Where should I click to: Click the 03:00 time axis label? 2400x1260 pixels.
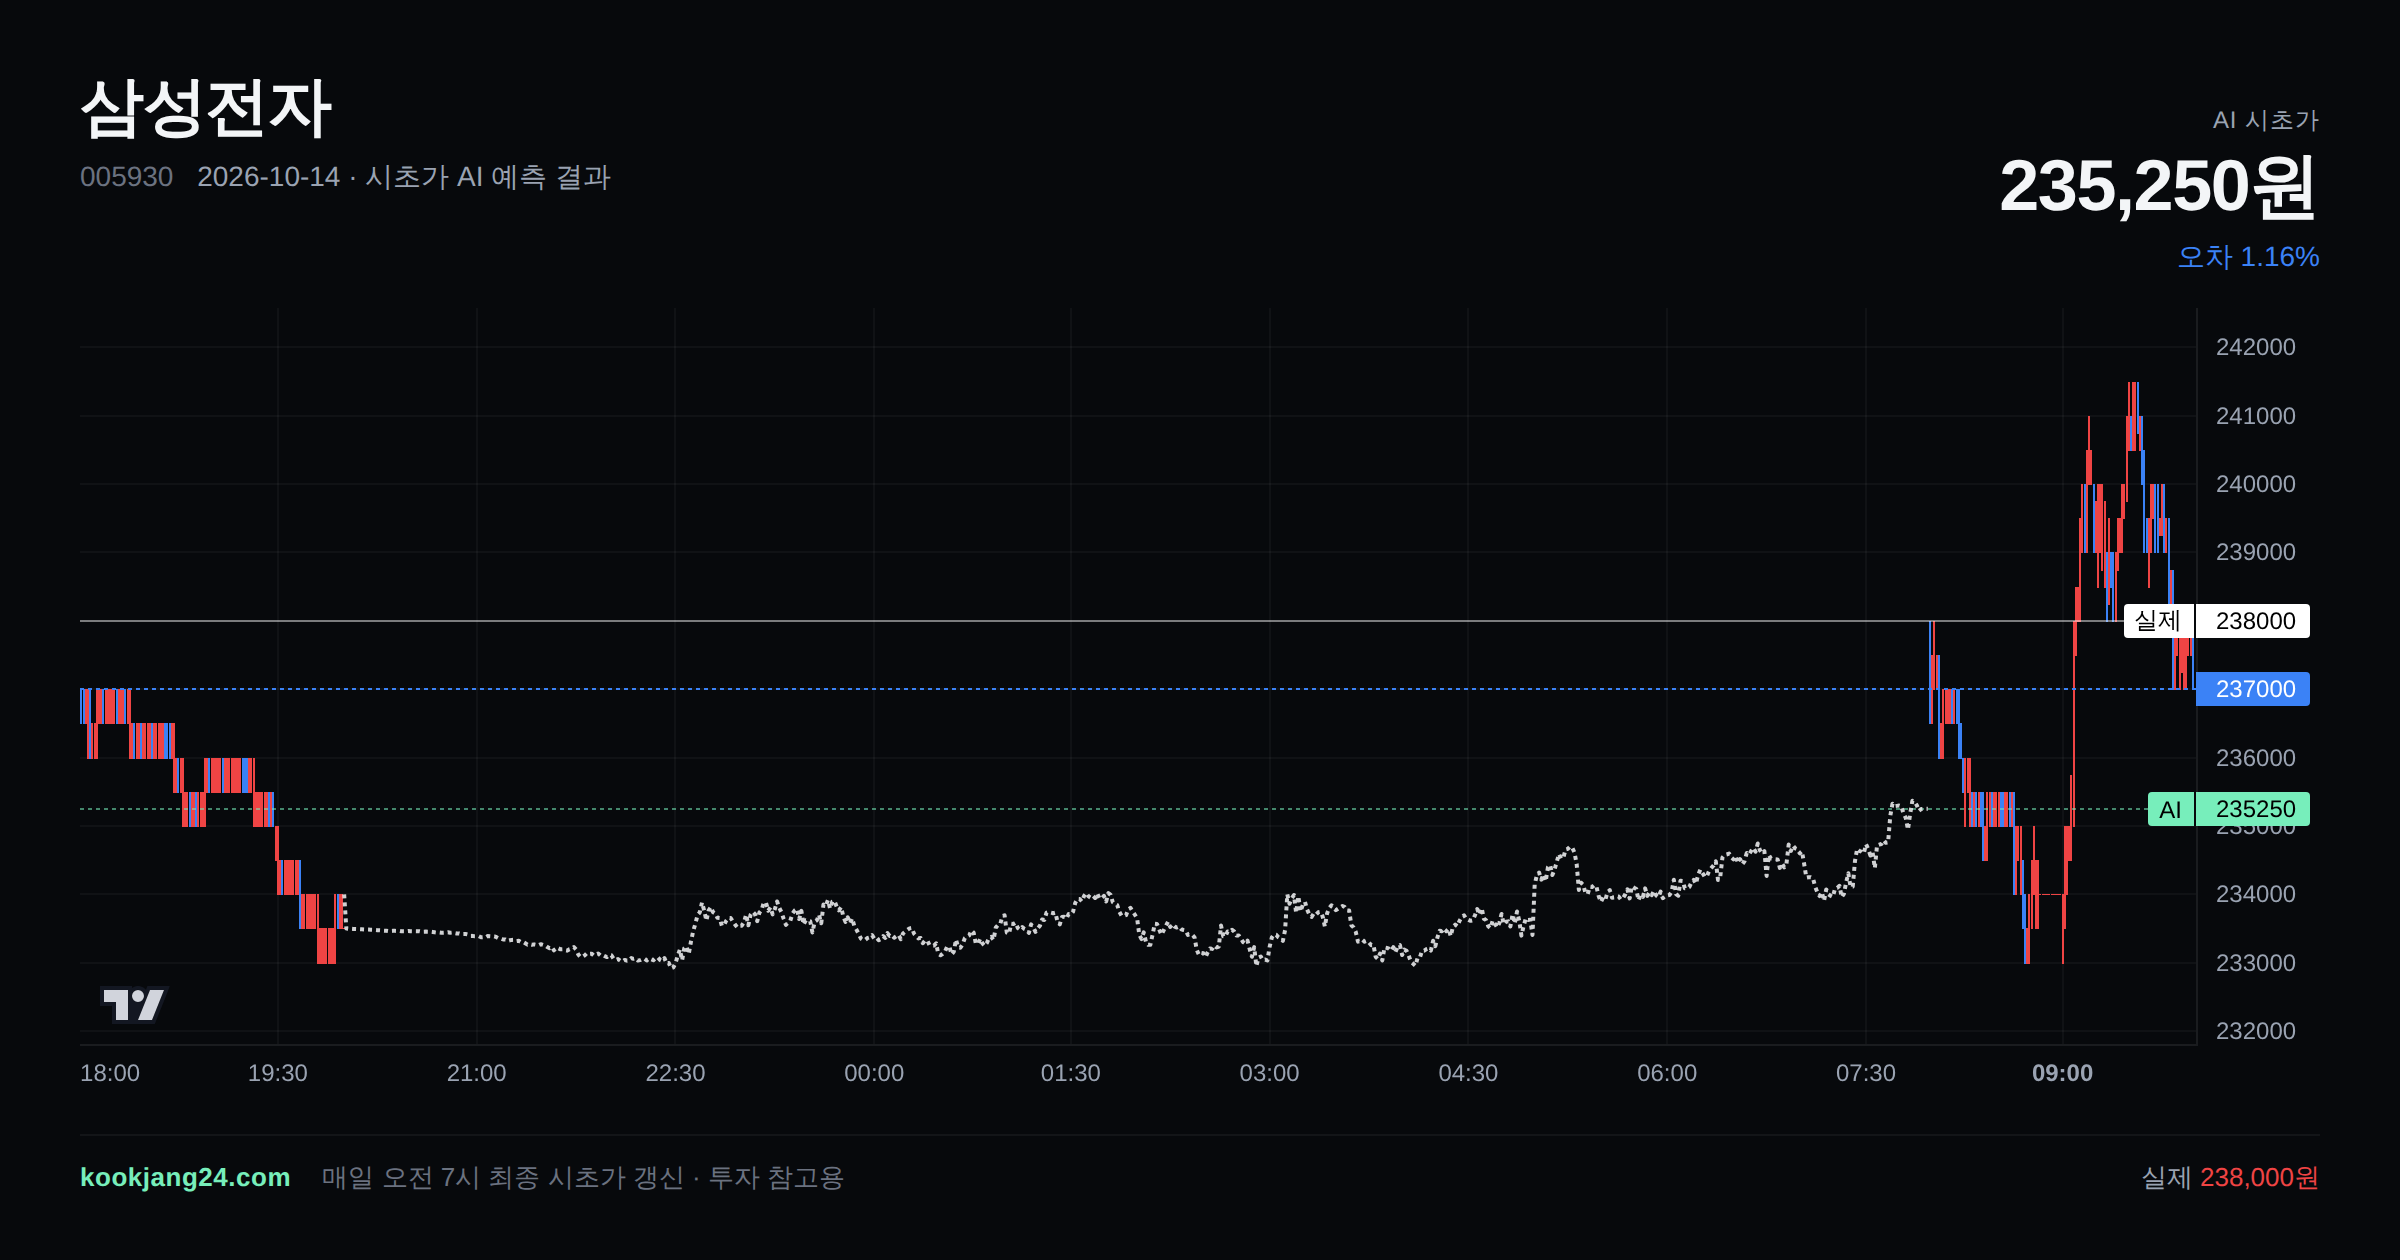(x=1270, y=1073)
